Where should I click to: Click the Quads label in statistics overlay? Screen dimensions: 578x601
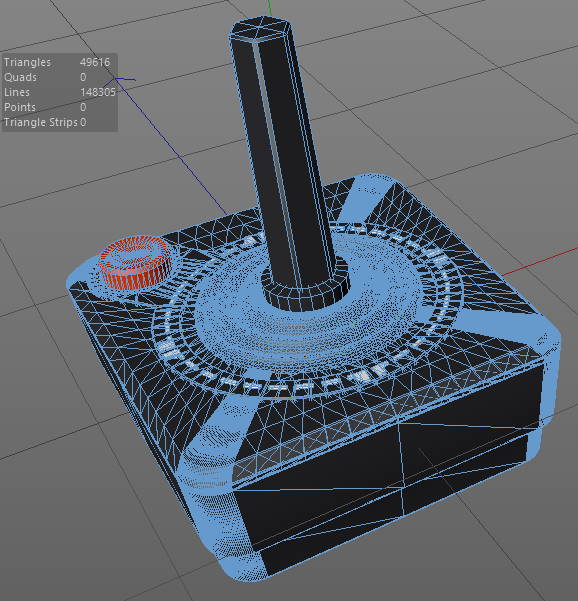20,77
